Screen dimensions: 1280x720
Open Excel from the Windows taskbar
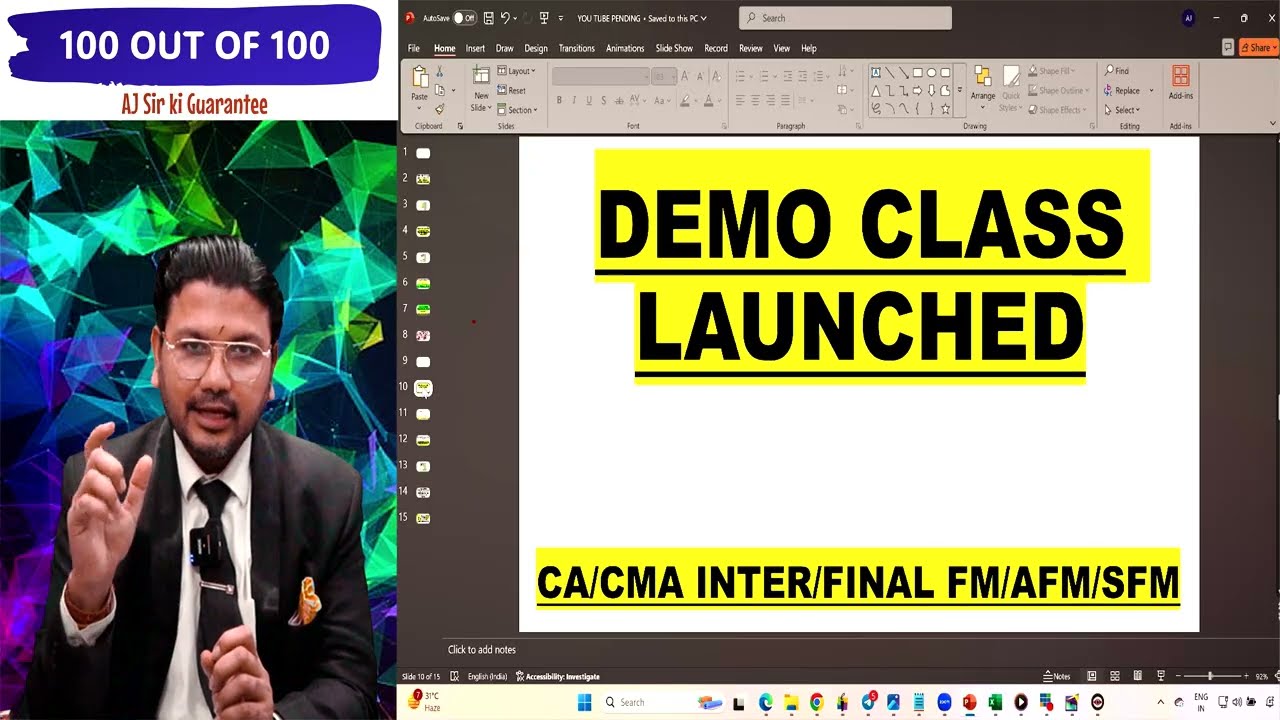995,702
